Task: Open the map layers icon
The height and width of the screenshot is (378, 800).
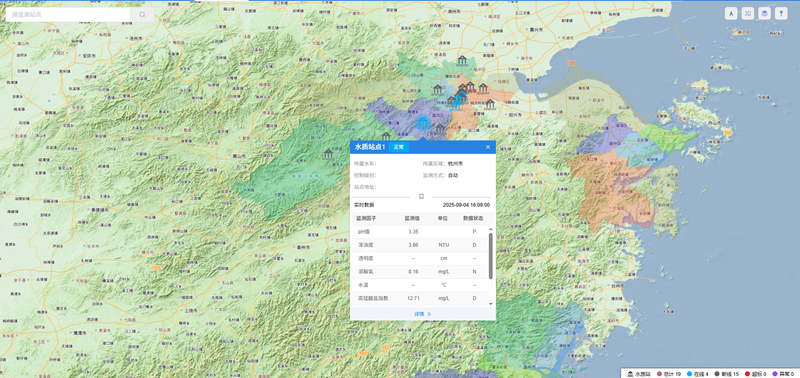Action: tap(764, 14)
